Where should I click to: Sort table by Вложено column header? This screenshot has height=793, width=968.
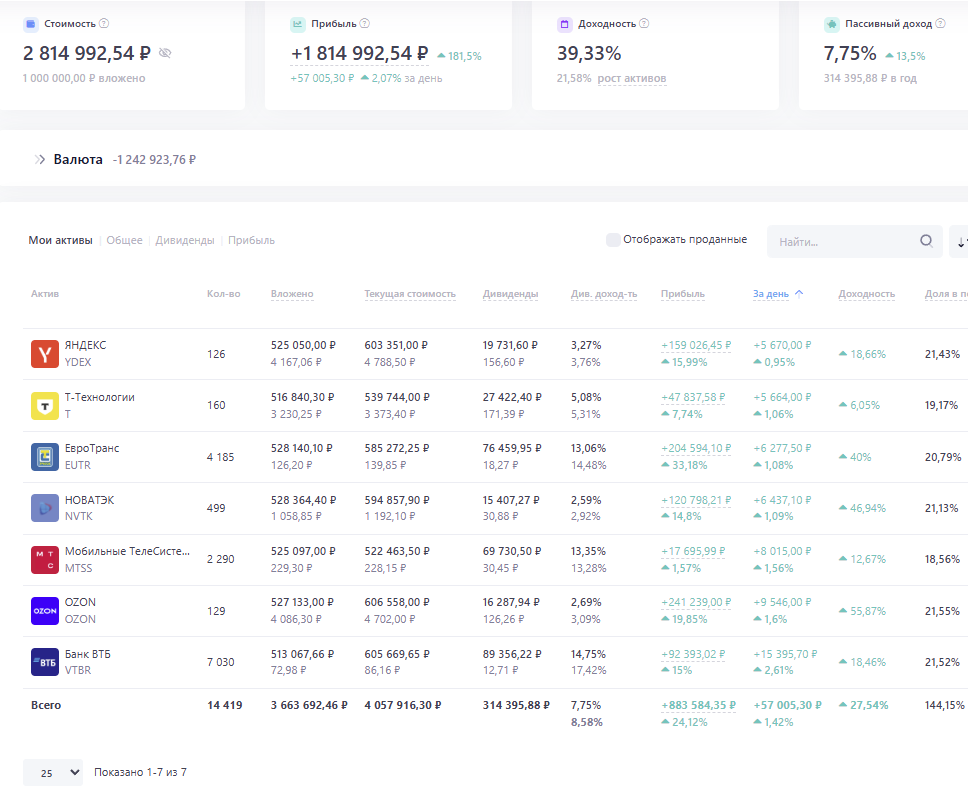pos(292,294)
